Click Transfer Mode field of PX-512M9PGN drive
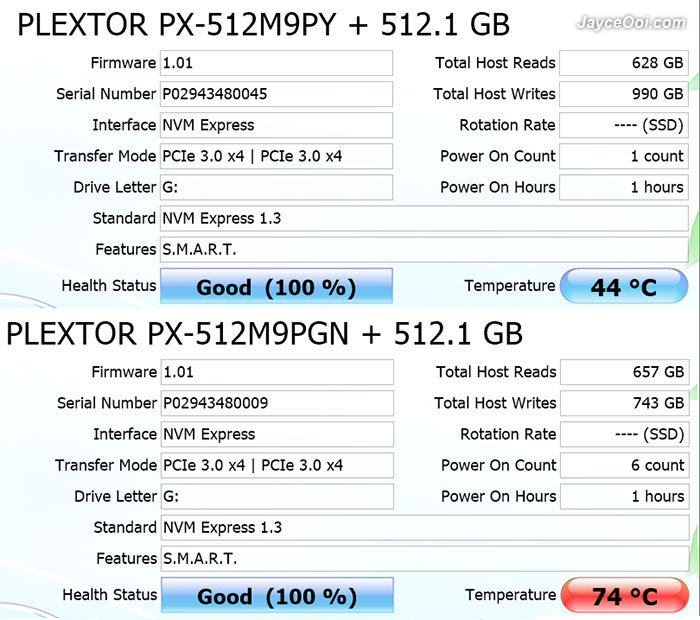The image size is (700, 620). point(277,465)
